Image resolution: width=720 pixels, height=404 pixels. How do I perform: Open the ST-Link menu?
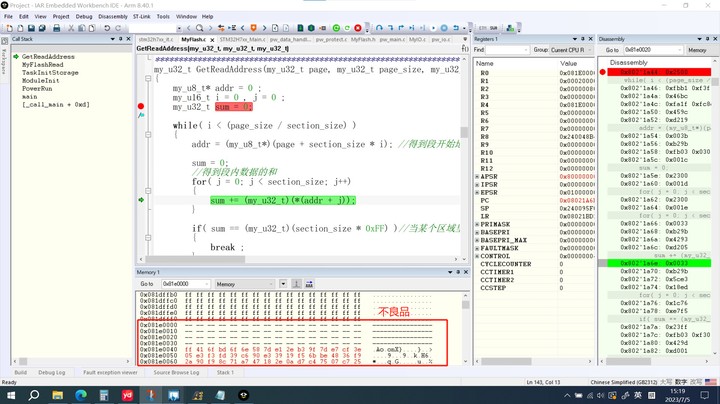pos(141,17)
